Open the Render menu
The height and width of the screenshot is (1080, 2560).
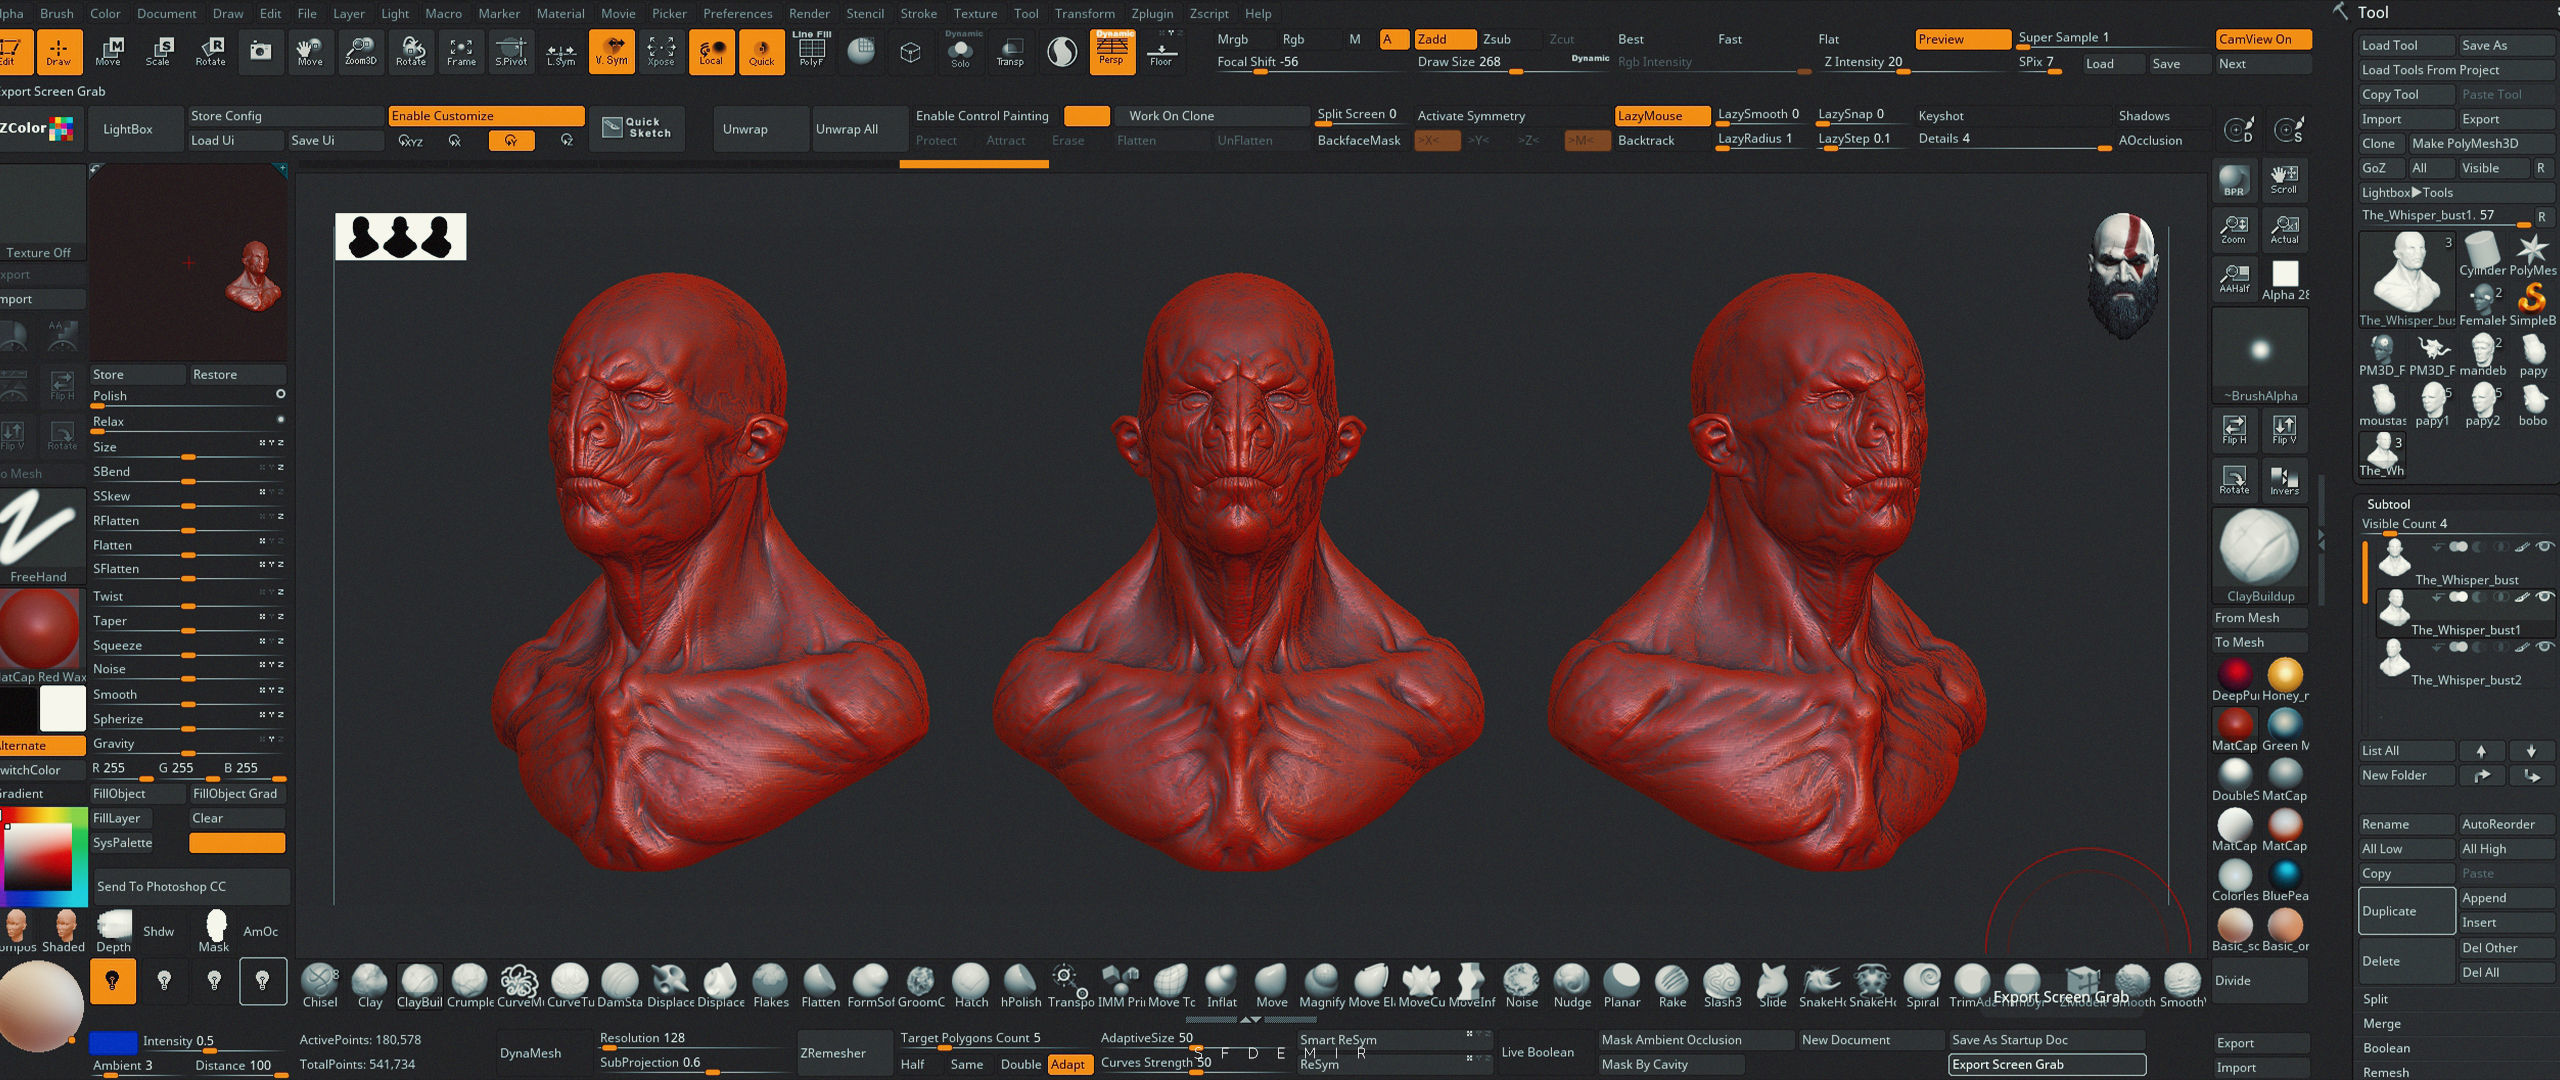809,13
